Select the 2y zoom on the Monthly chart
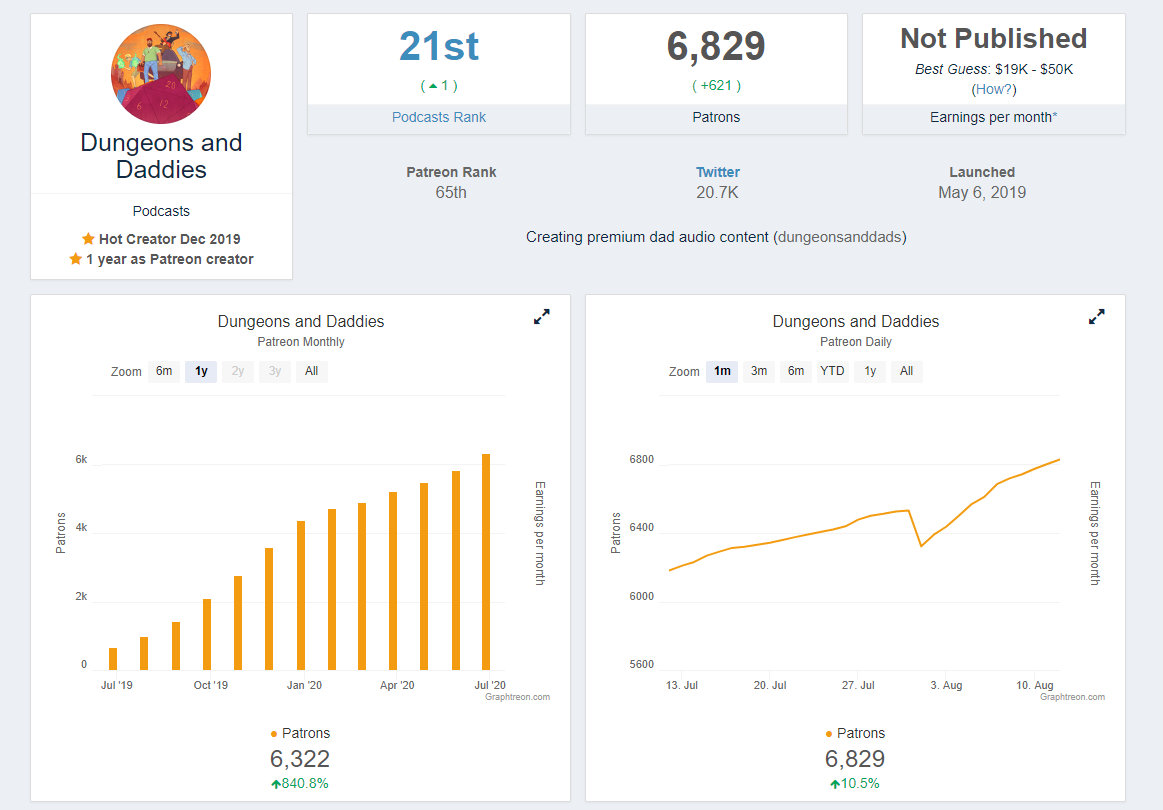The height and width of the screenshot is (810, 1163). pyautogui.click(x=237, y=371)
